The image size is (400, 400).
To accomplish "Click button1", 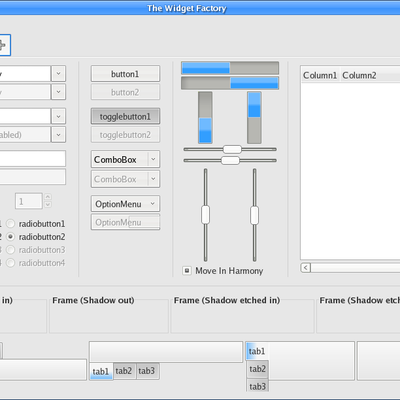I will pos(125,74).
